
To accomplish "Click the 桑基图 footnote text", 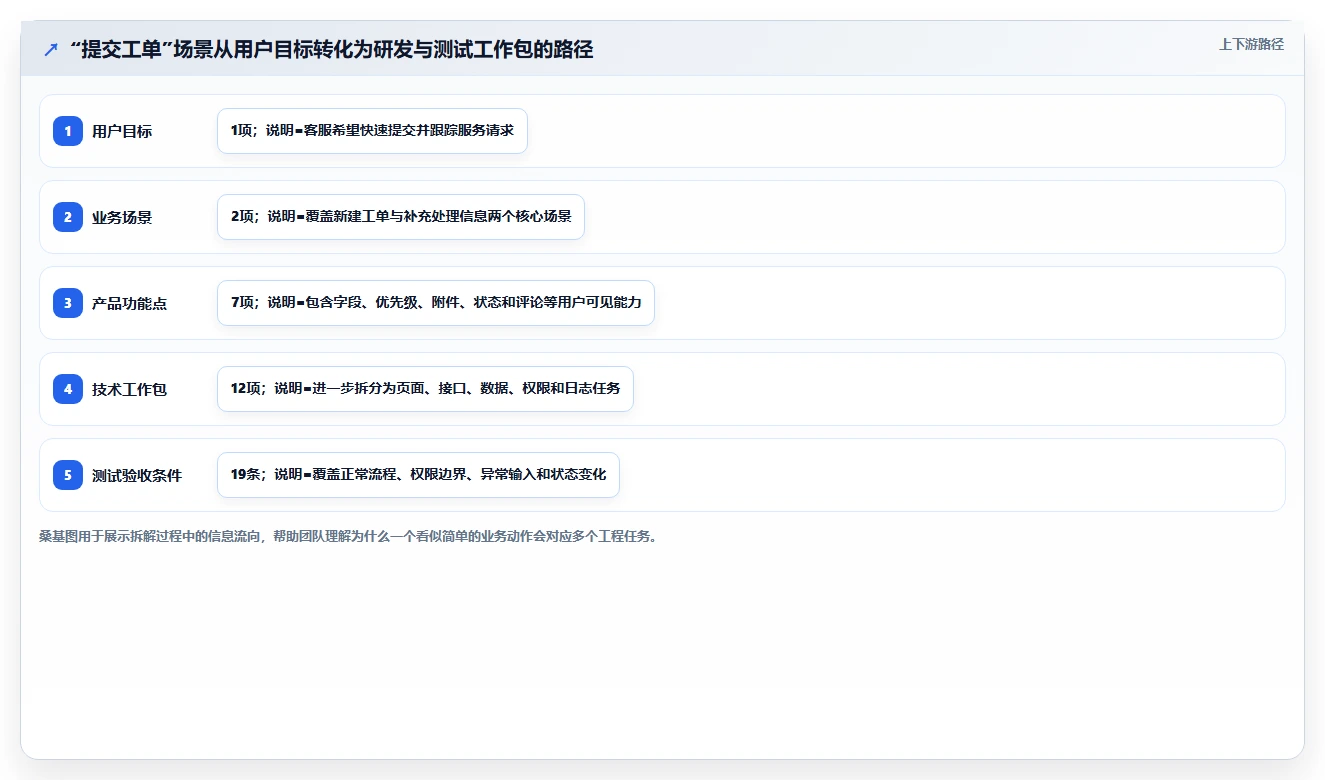I will point(348,536).
